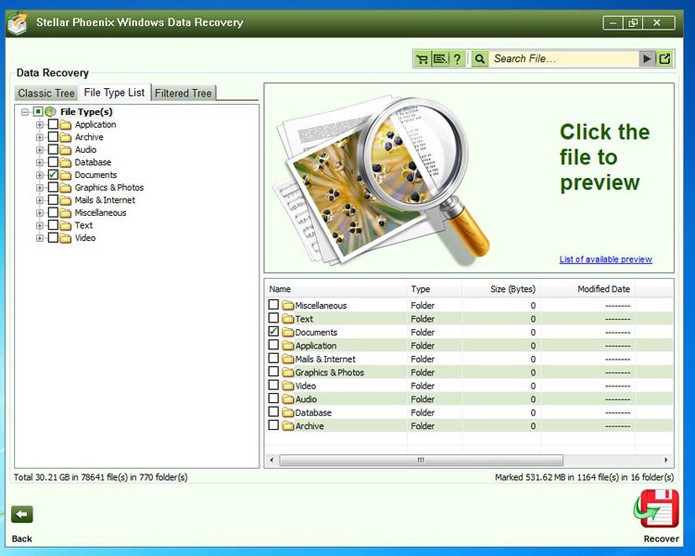Check the Application checkbox in tree
The width and height of the screenshot is (695, 556).
click(x=53, y=124)
